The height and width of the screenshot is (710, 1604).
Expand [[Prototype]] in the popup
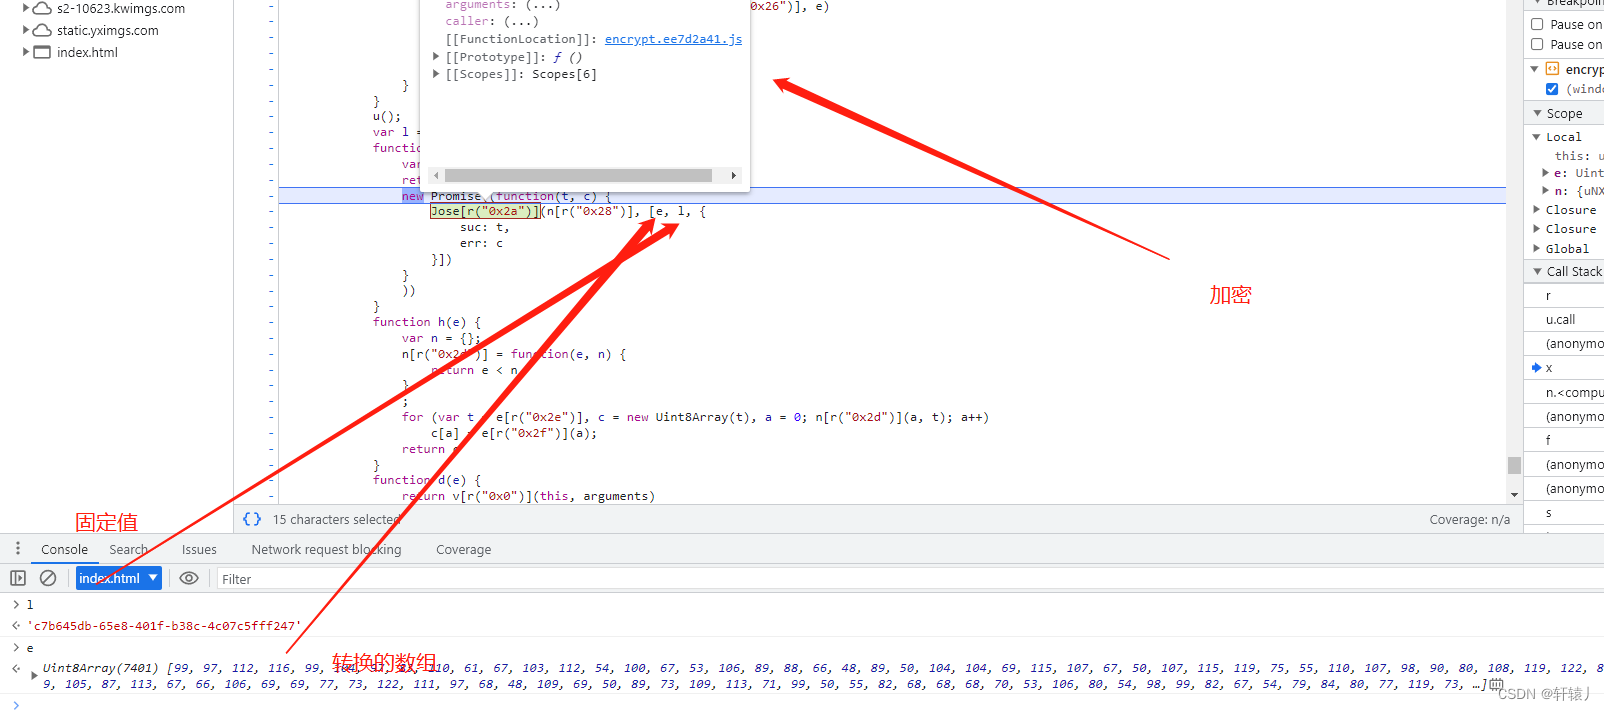436,57
